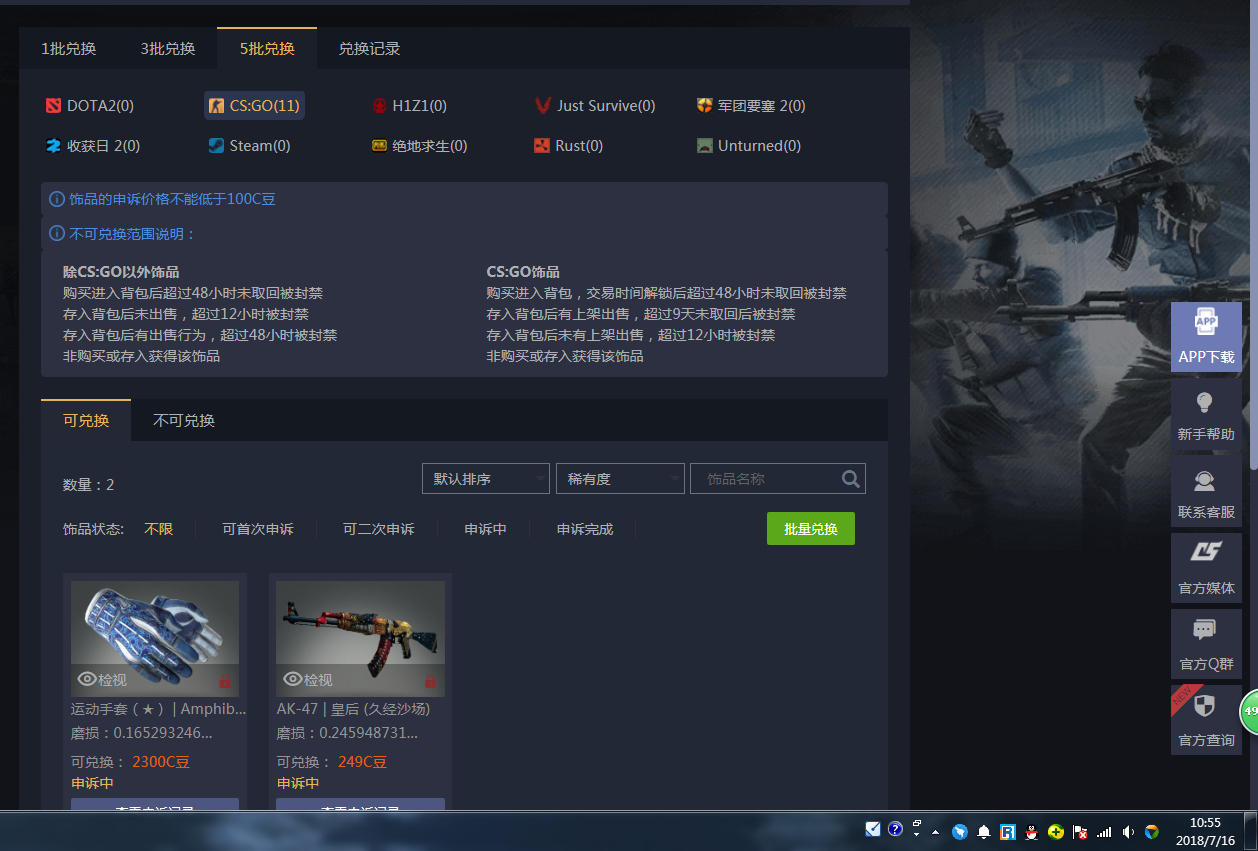Click the green 49 floating badge
Viewport: 1258px width, 851px height.
coord(1249,712)
